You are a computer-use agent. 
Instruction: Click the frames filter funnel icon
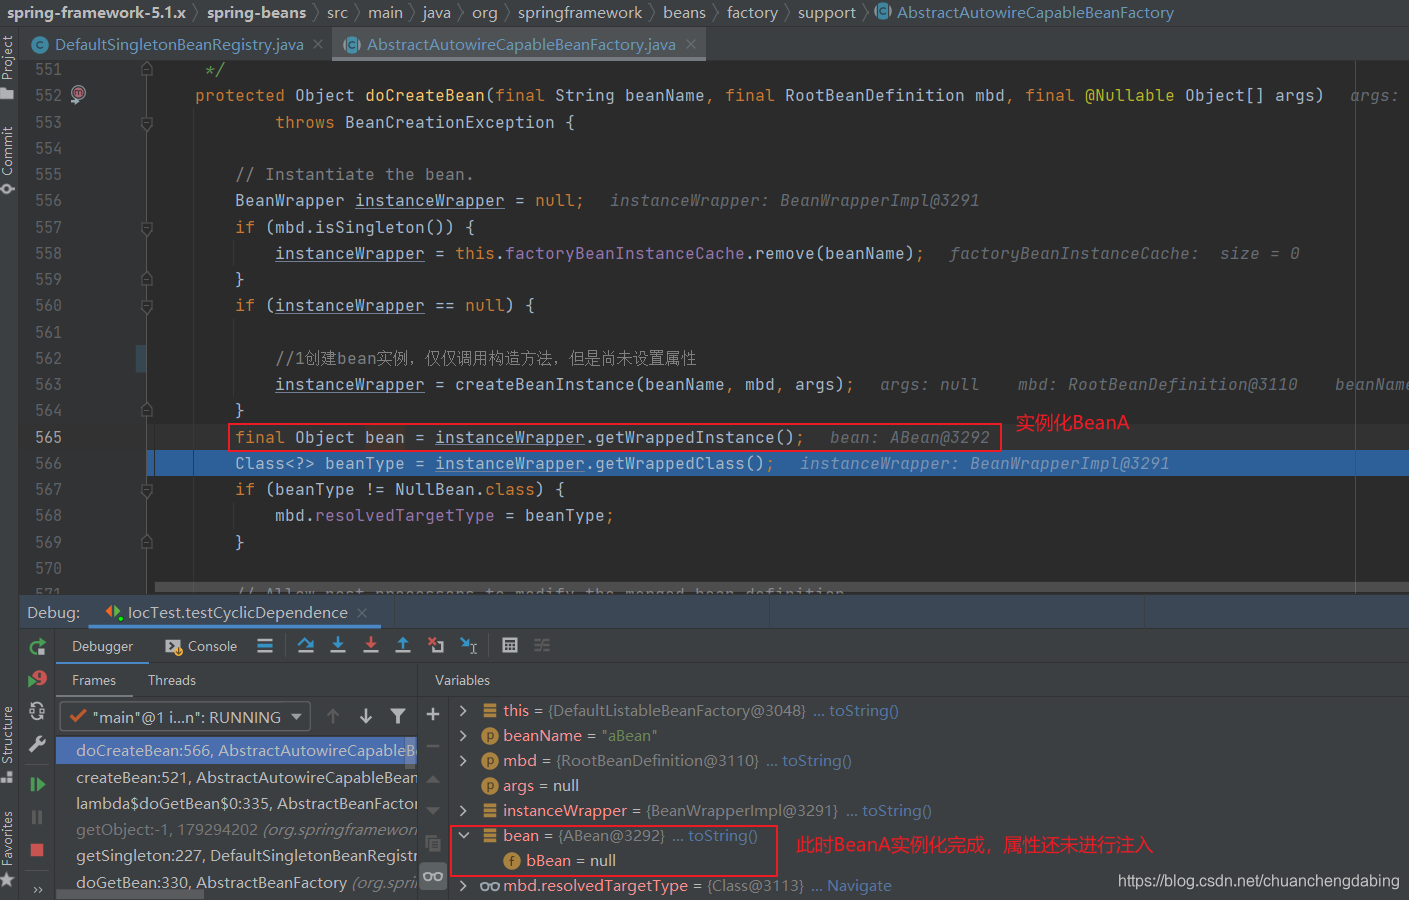click(398, 716)
